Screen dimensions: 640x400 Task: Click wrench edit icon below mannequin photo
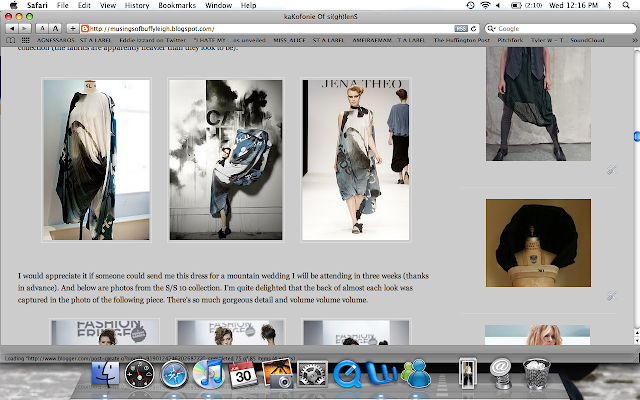point(611,296)
